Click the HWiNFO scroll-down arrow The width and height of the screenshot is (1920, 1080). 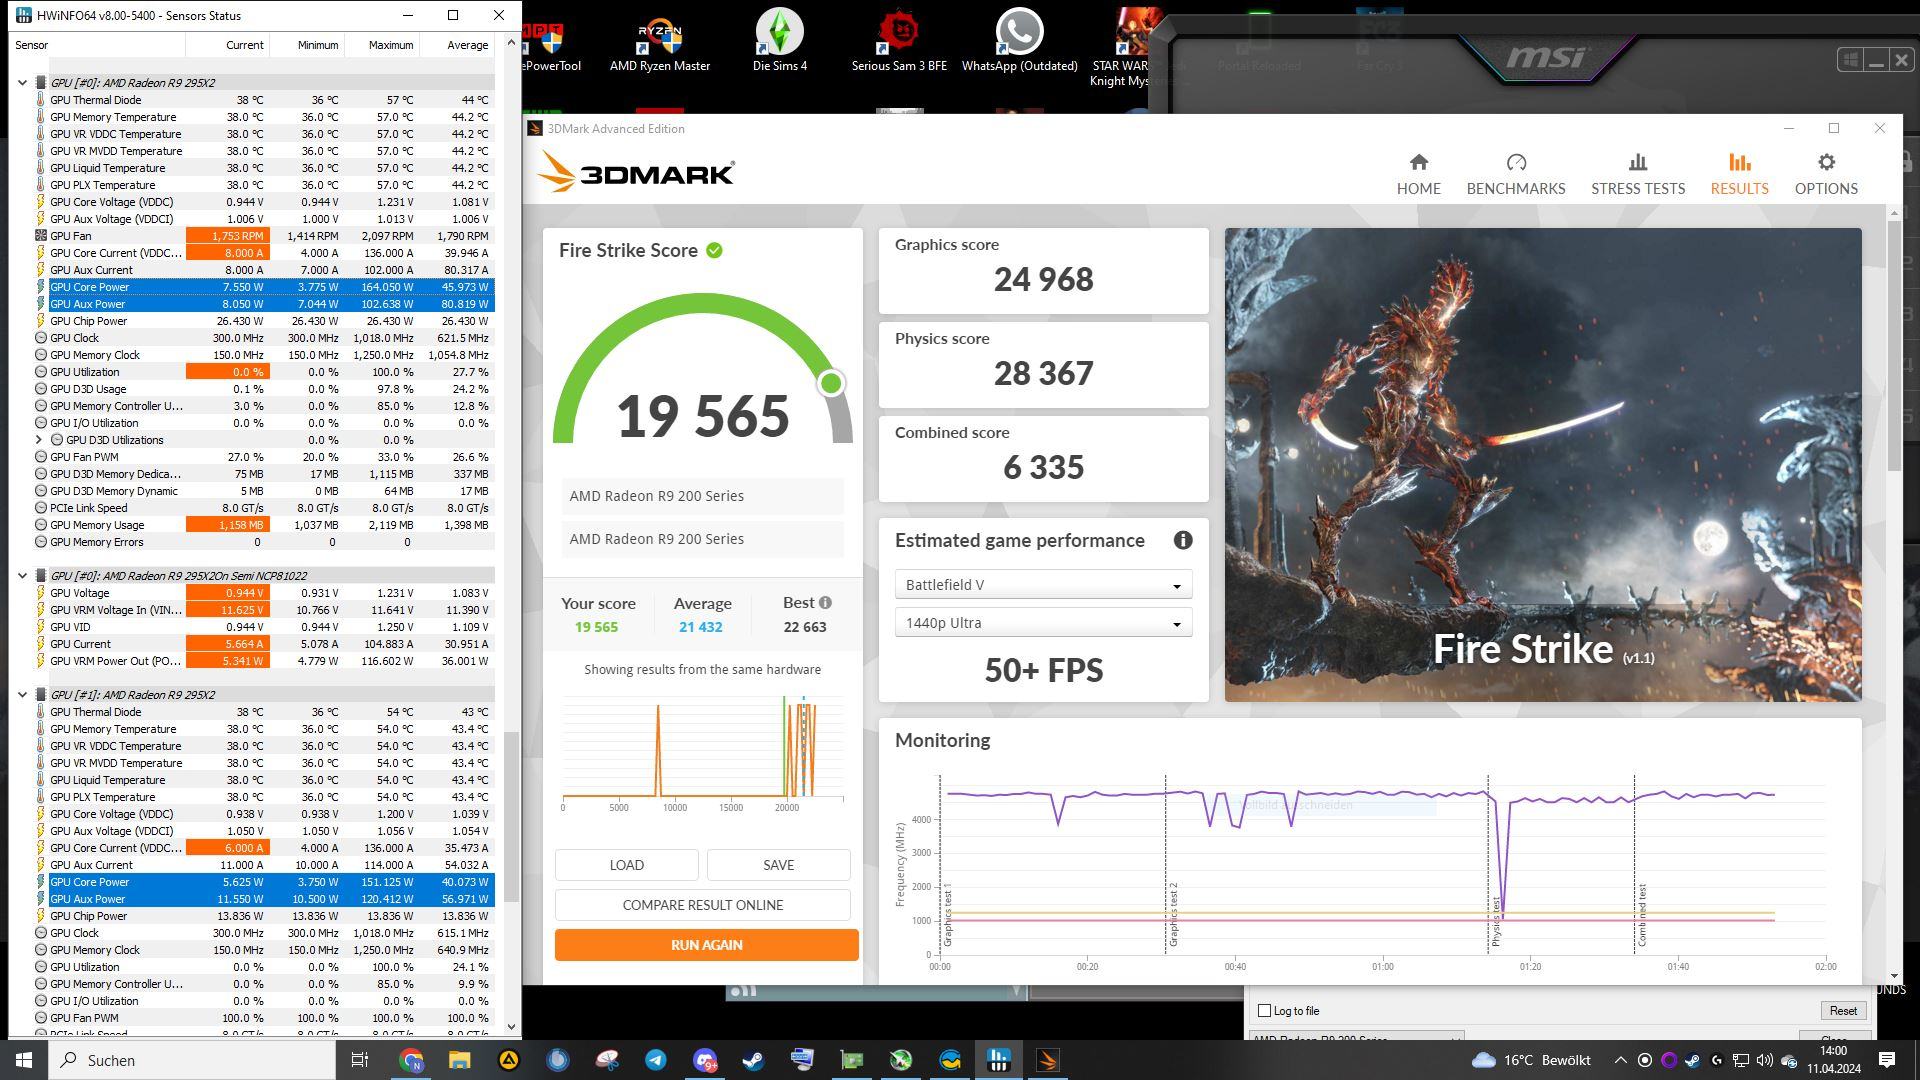click(x=512, y=1026)
